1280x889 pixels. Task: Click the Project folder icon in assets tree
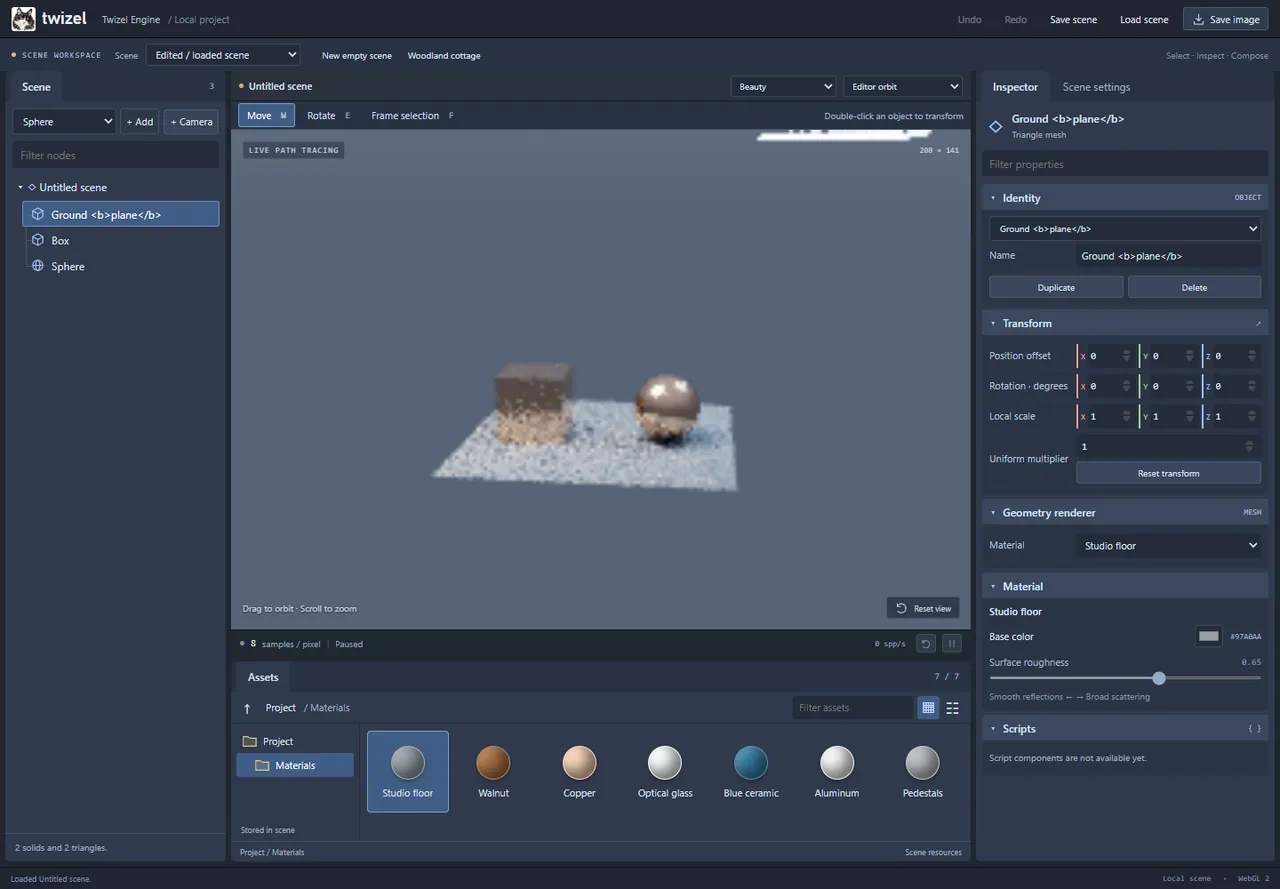(249, 741)
